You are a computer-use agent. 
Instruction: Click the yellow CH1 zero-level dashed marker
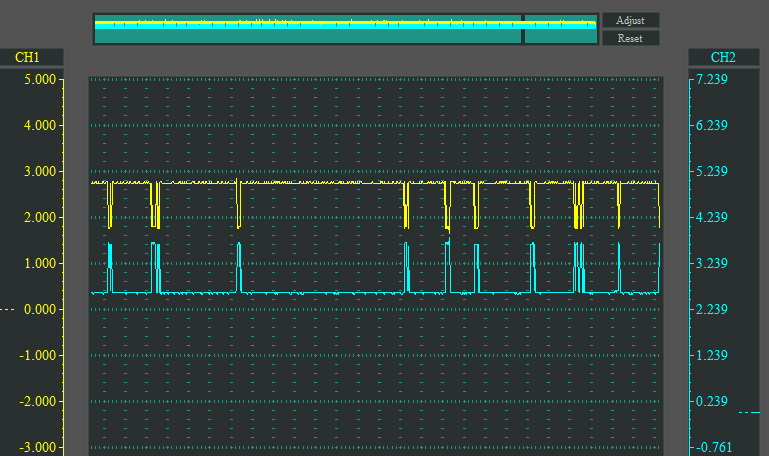point(7,310)
